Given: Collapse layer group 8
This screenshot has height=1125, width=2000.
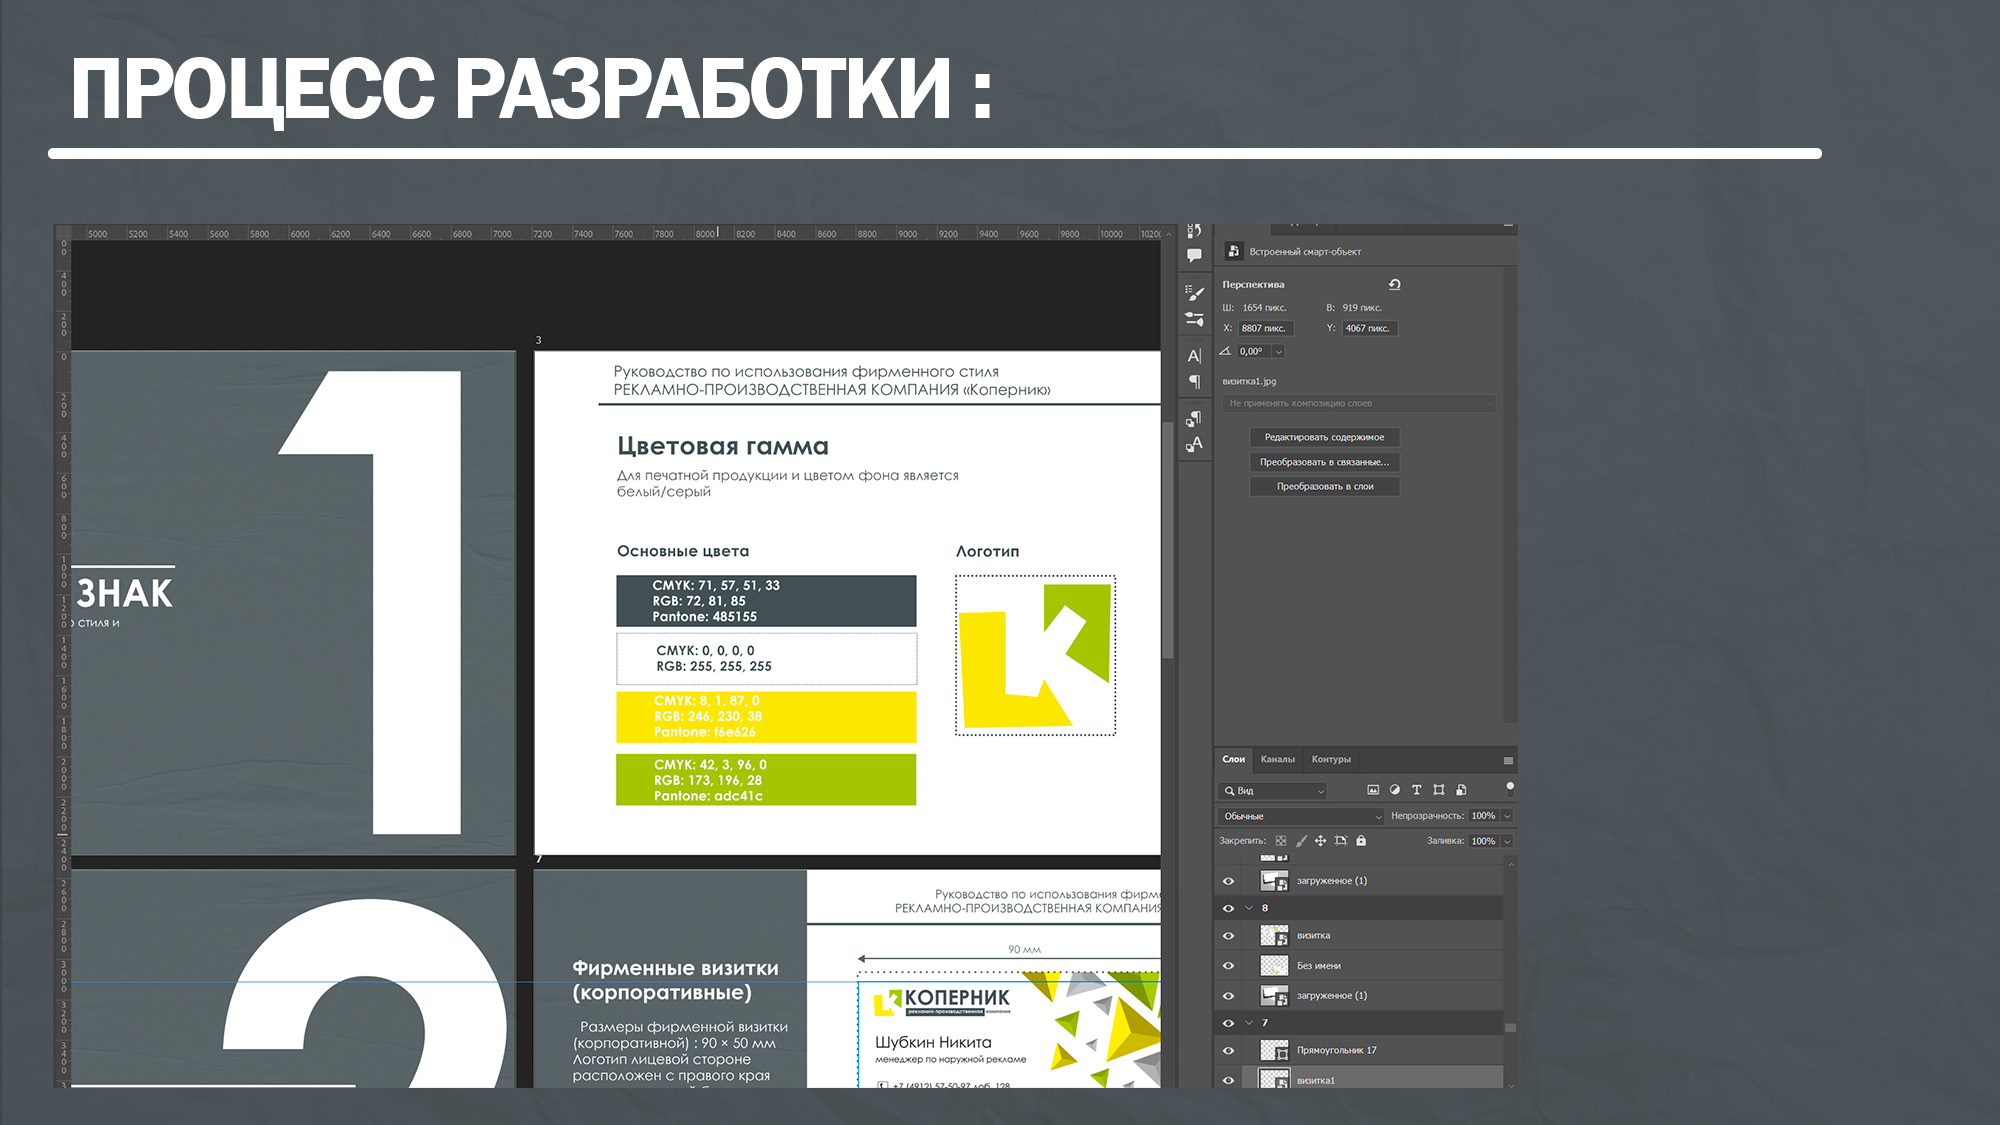Looking at the screenshot, I should [1249, 908].
